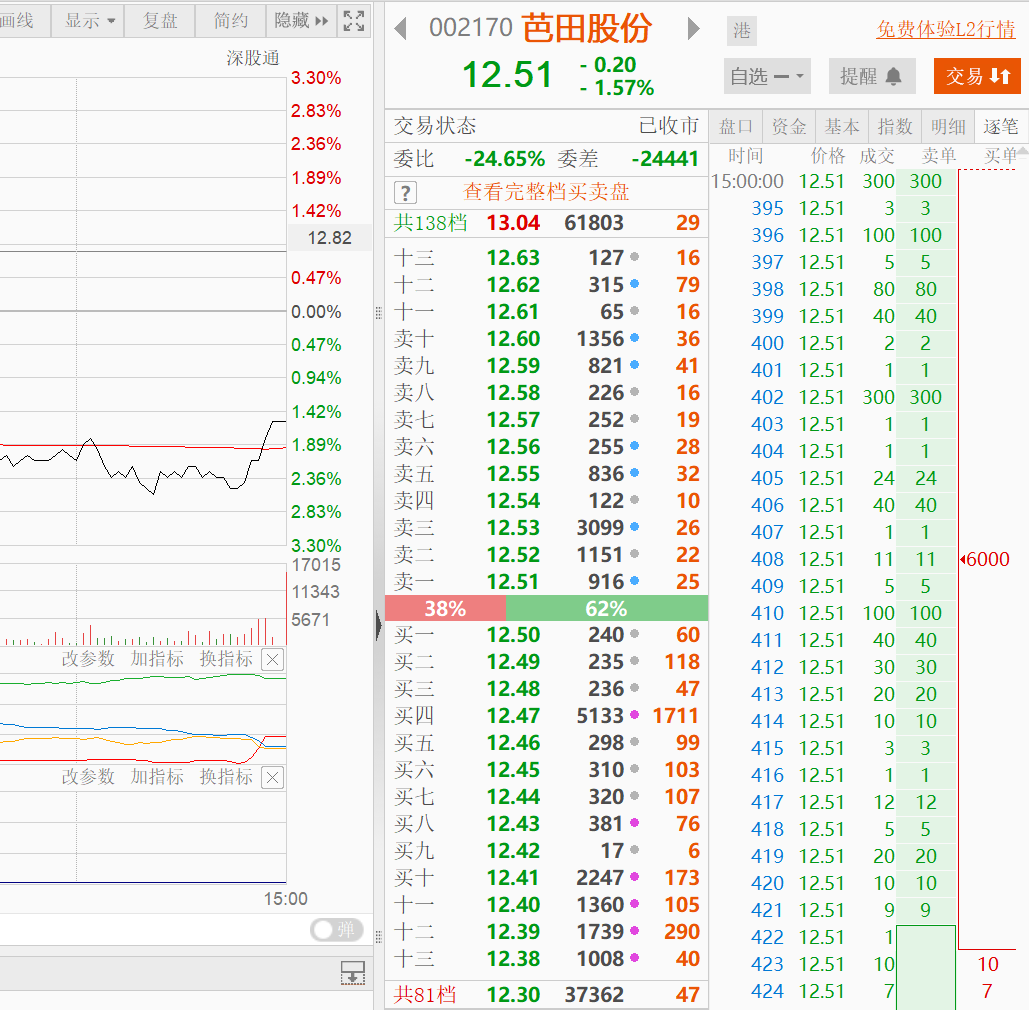Click 卖十 price 12.60
The width and height of the screenshot is (1029, 1018).
[513, 339]
